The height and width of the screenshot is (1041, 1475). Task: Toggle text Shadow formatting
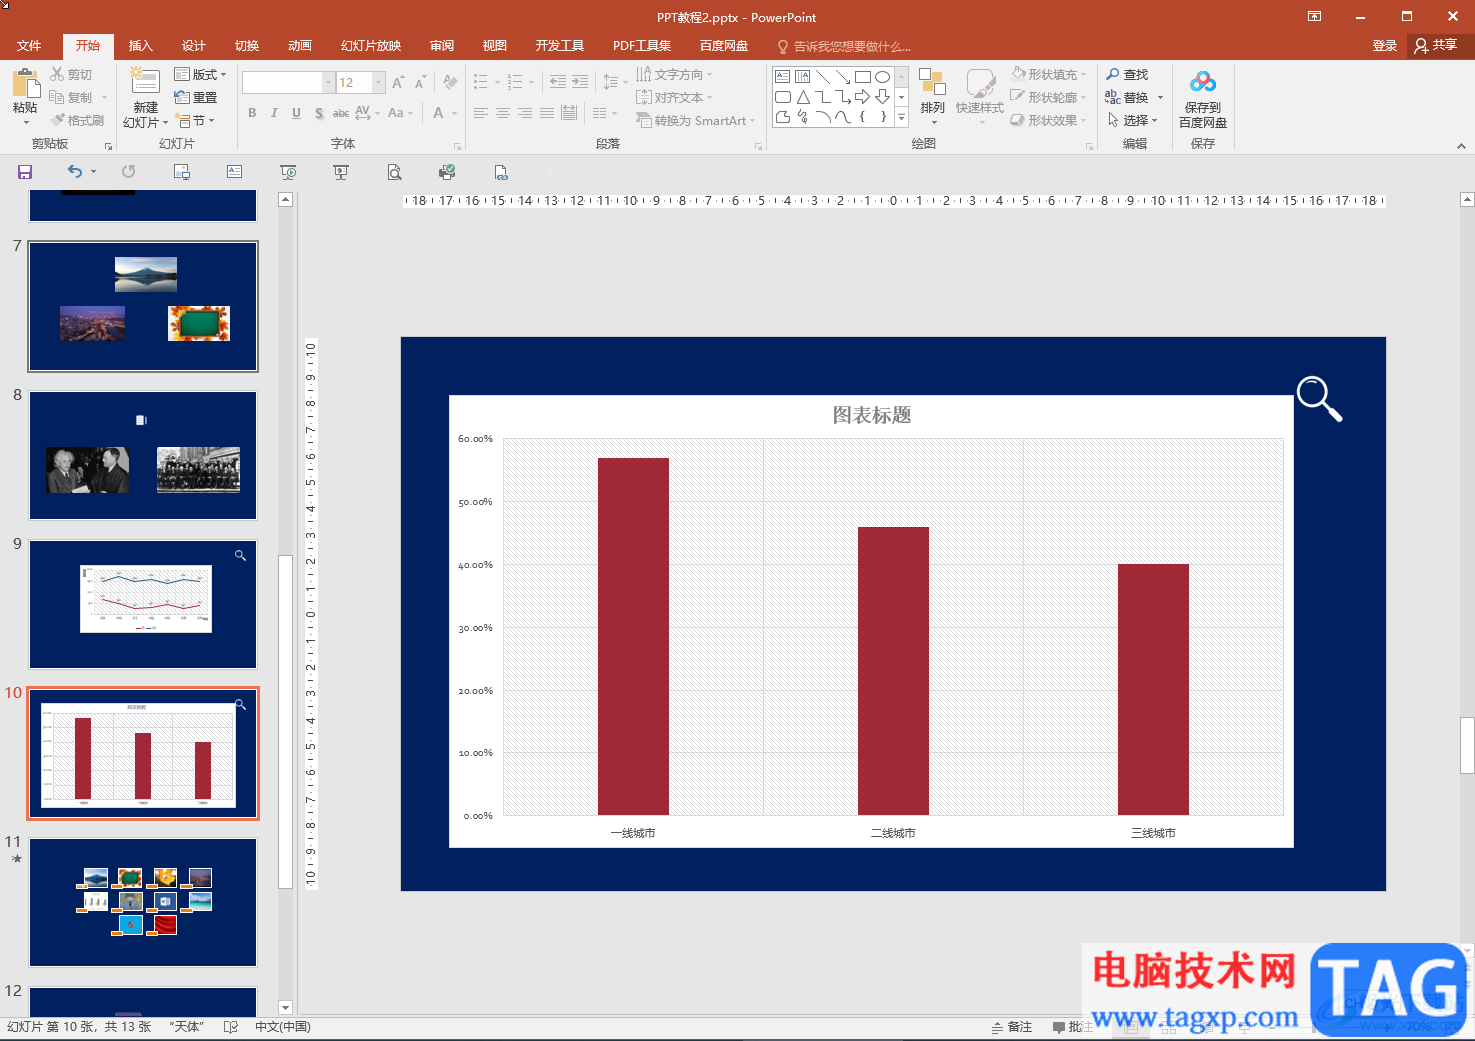click(319, 113)
